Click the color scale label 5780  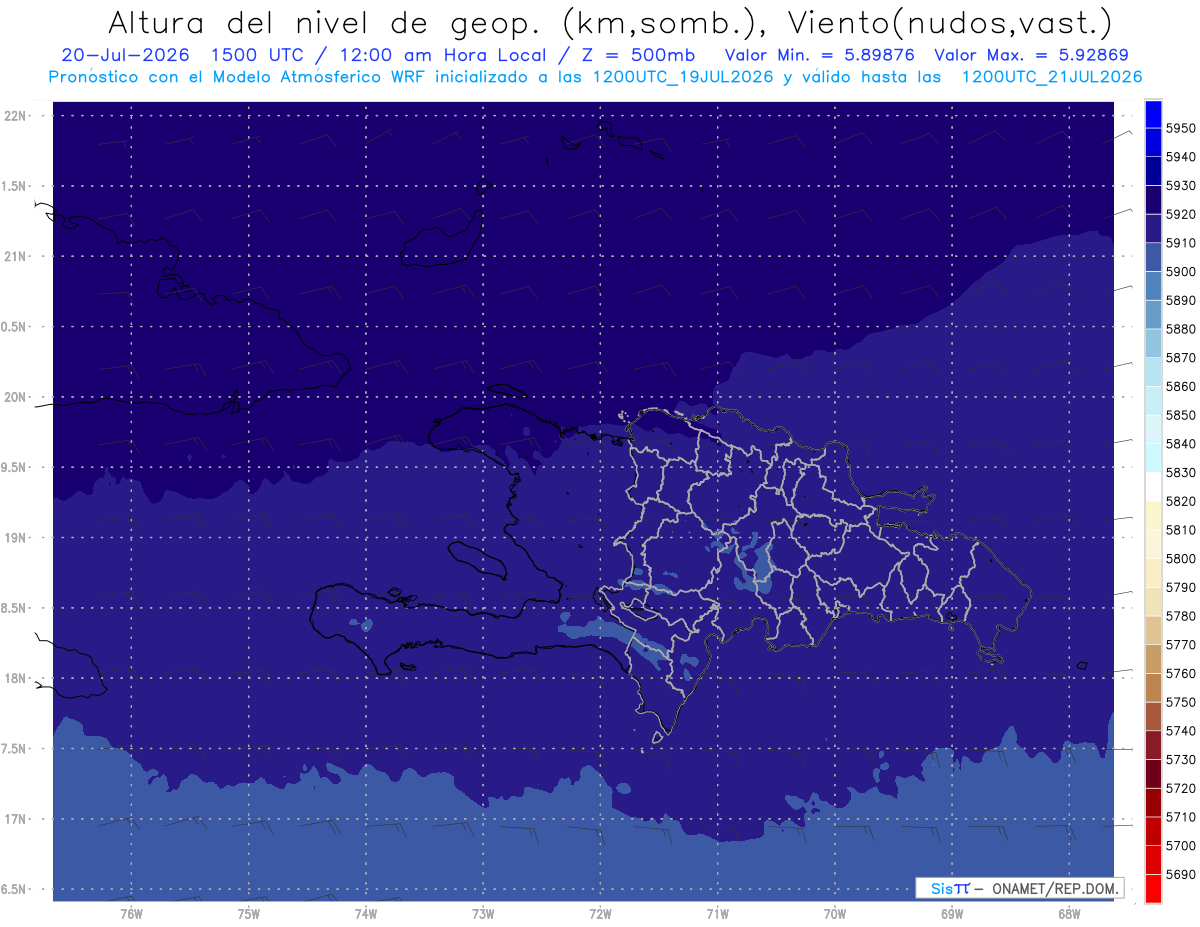coord(1180,616)
